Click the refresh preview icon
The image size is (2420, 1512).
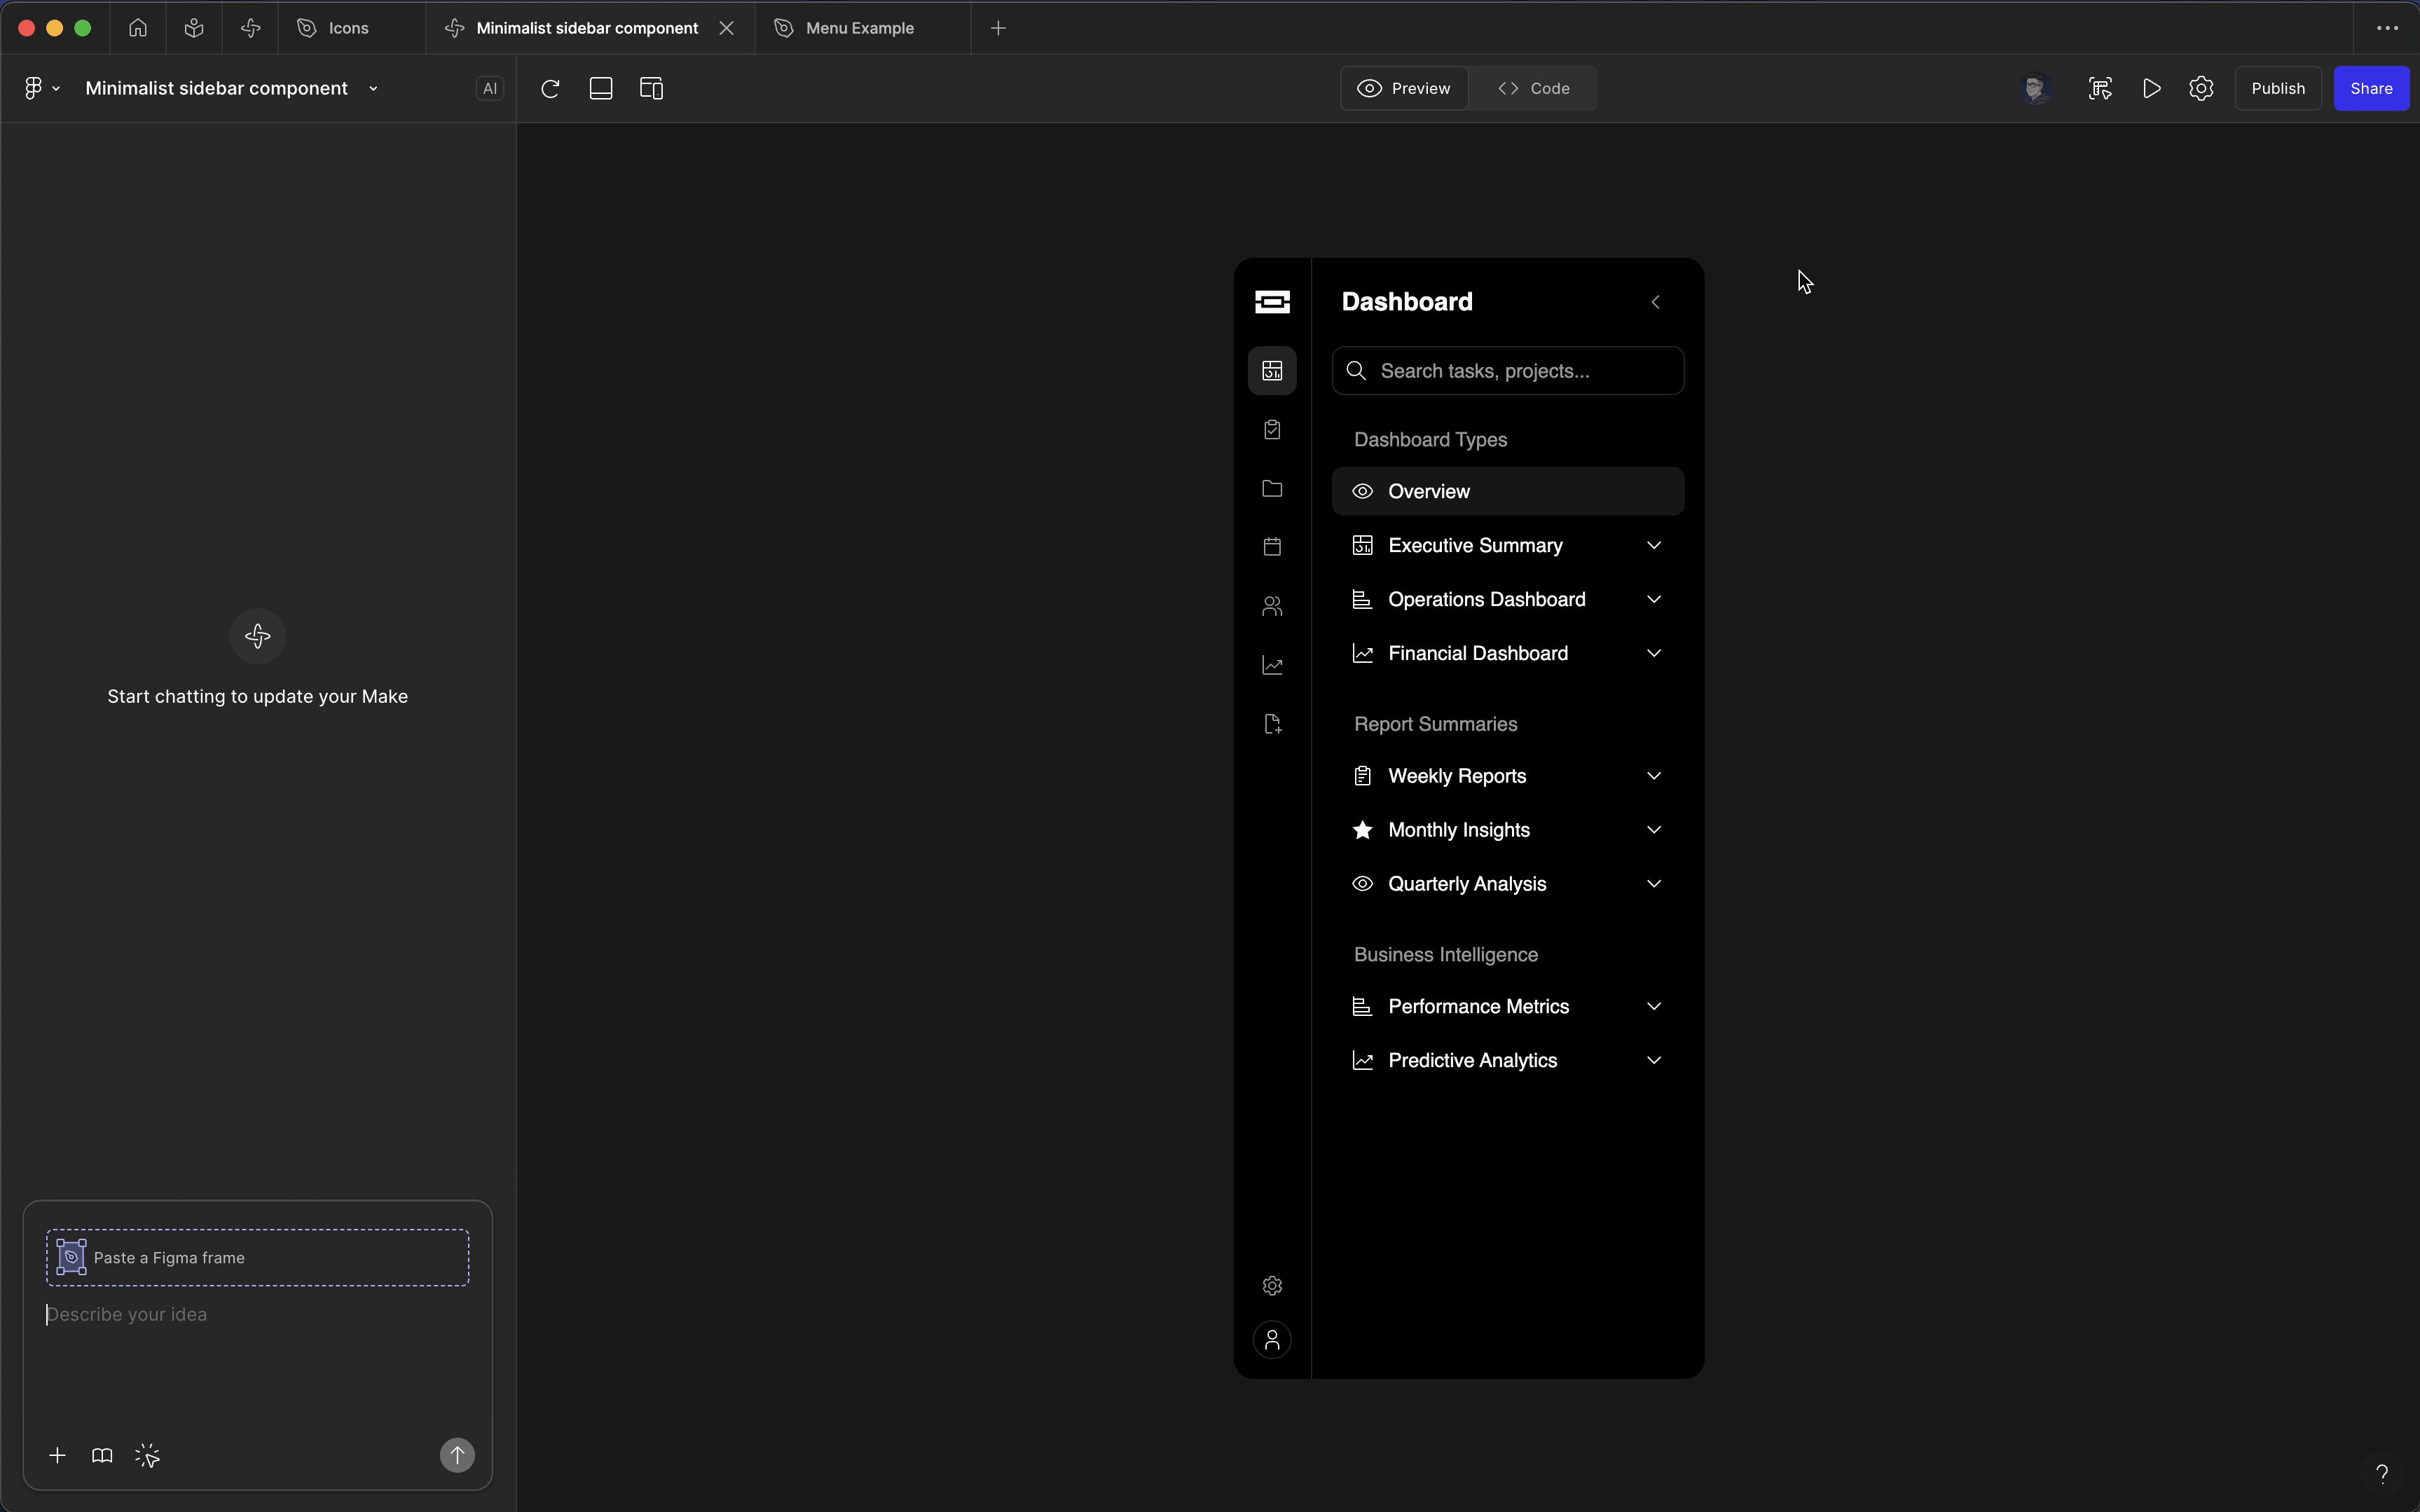click(x=550, y=89)
